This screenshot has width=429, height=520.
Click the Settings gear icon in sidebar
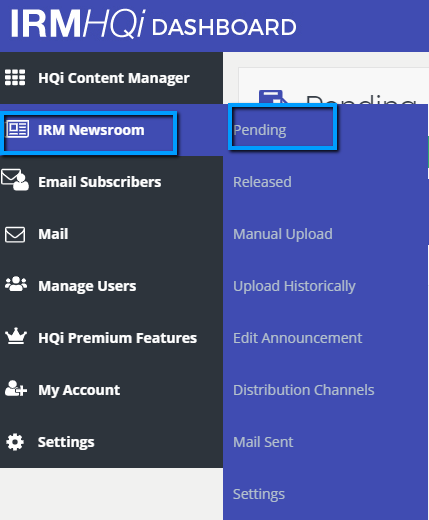tap(15, 442)
